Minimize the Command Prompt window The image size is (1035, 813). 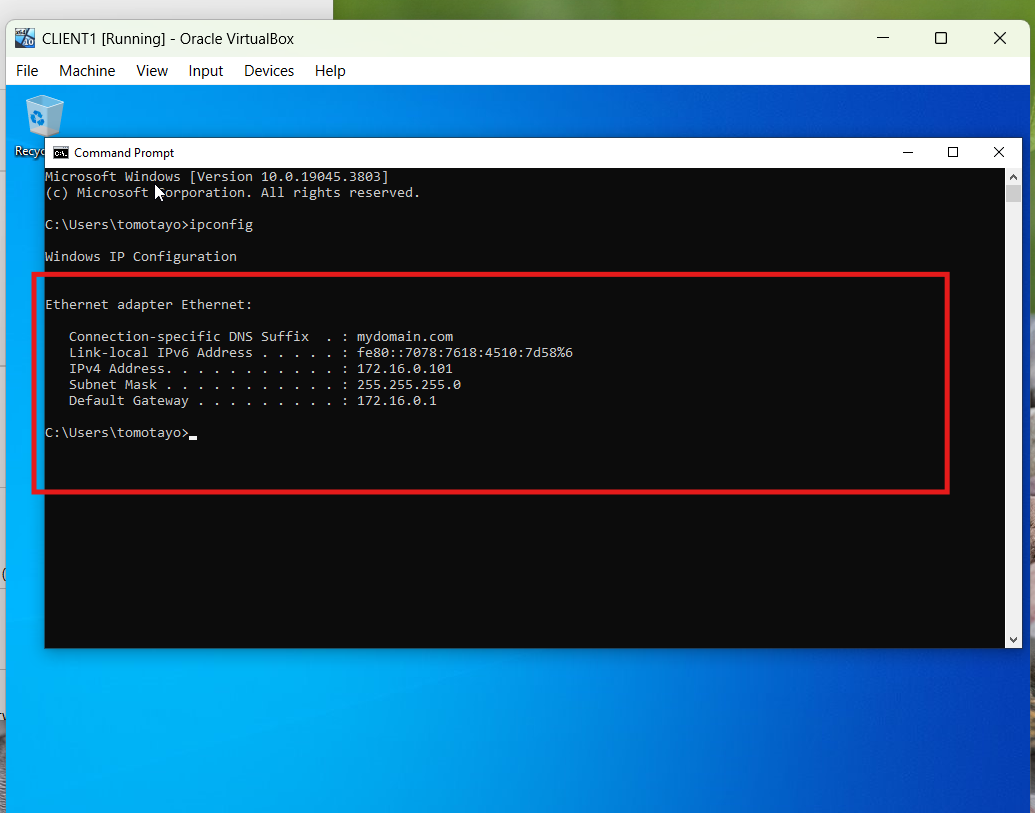click(x=908, y=152)
